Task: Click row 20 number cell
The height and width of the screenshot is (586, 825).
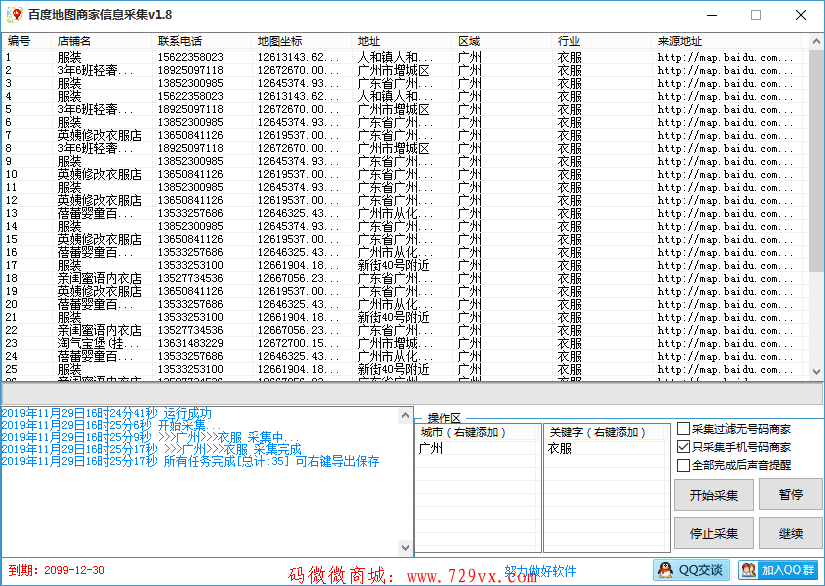Action: [12, 304]
